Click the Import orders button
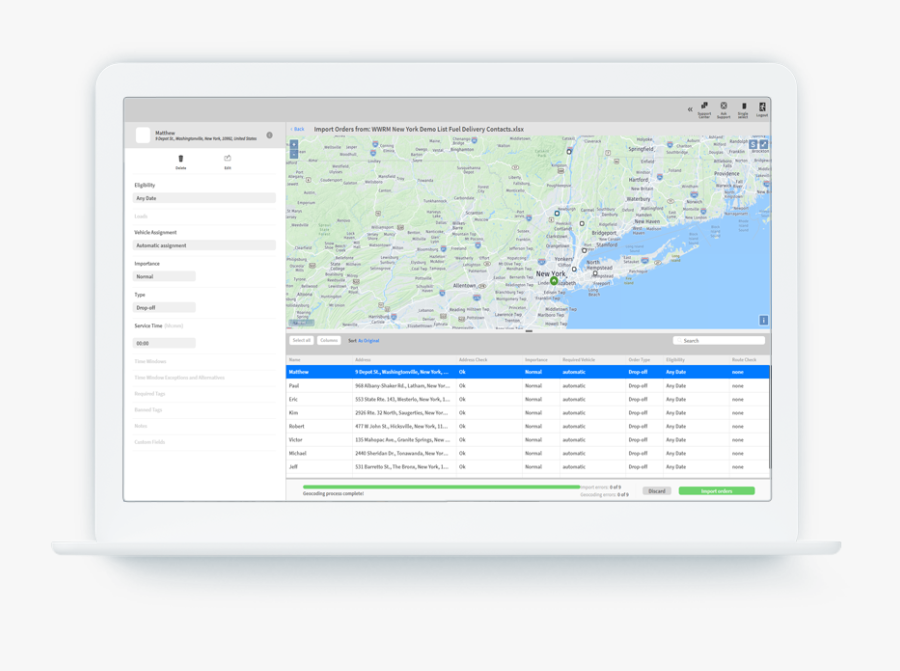This screenshot has width=900, height=671. (716, 491)
